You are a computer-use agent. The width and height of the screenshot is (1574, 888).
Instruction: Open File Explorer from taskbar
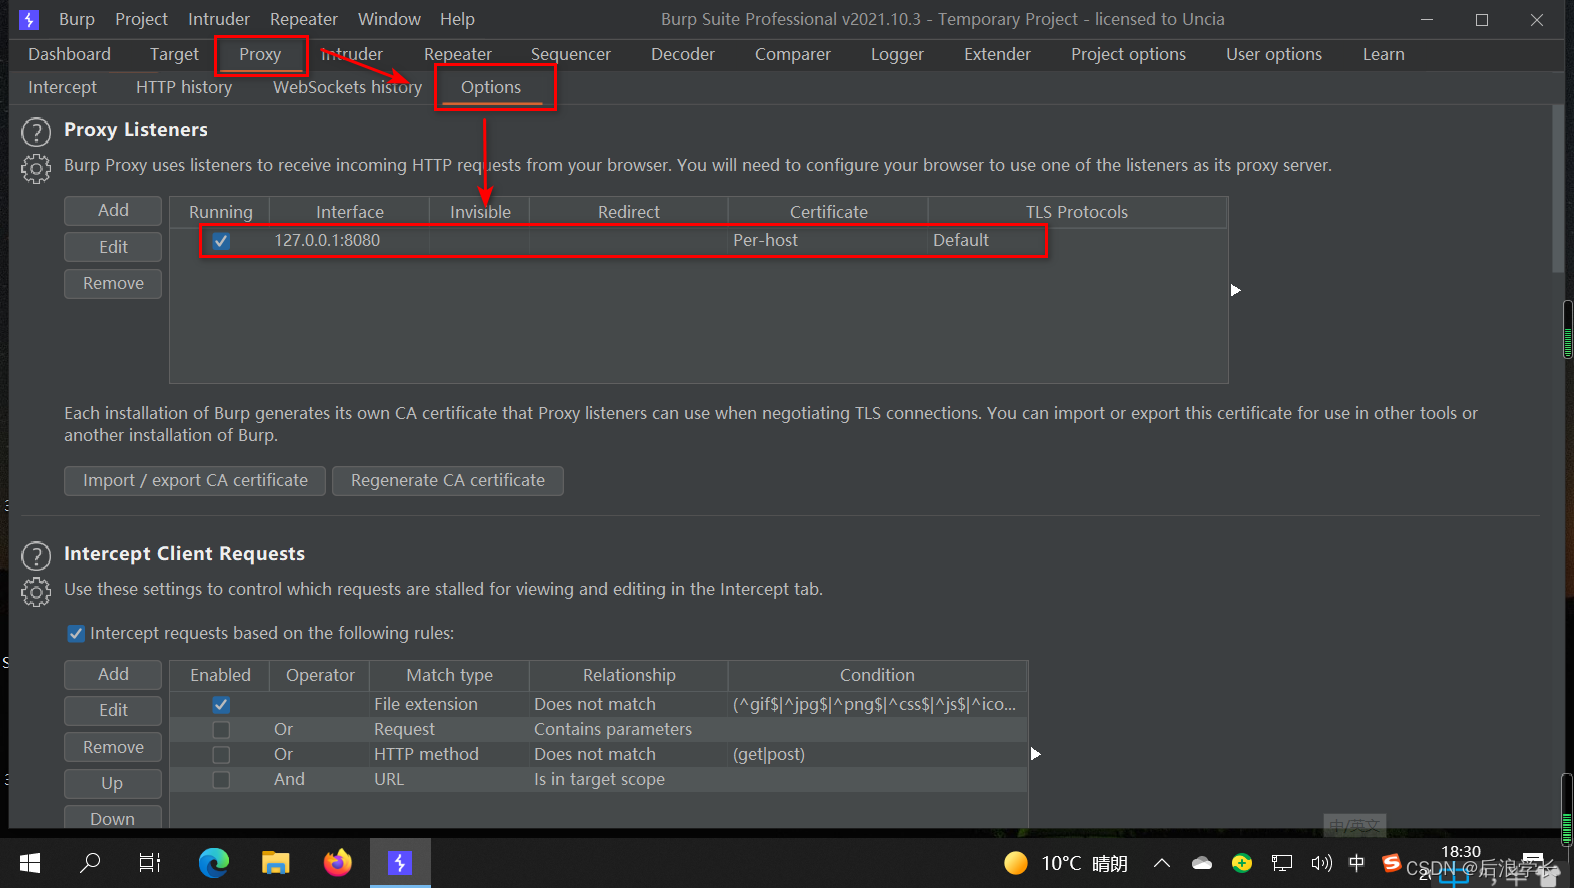(x=276, y=862)
